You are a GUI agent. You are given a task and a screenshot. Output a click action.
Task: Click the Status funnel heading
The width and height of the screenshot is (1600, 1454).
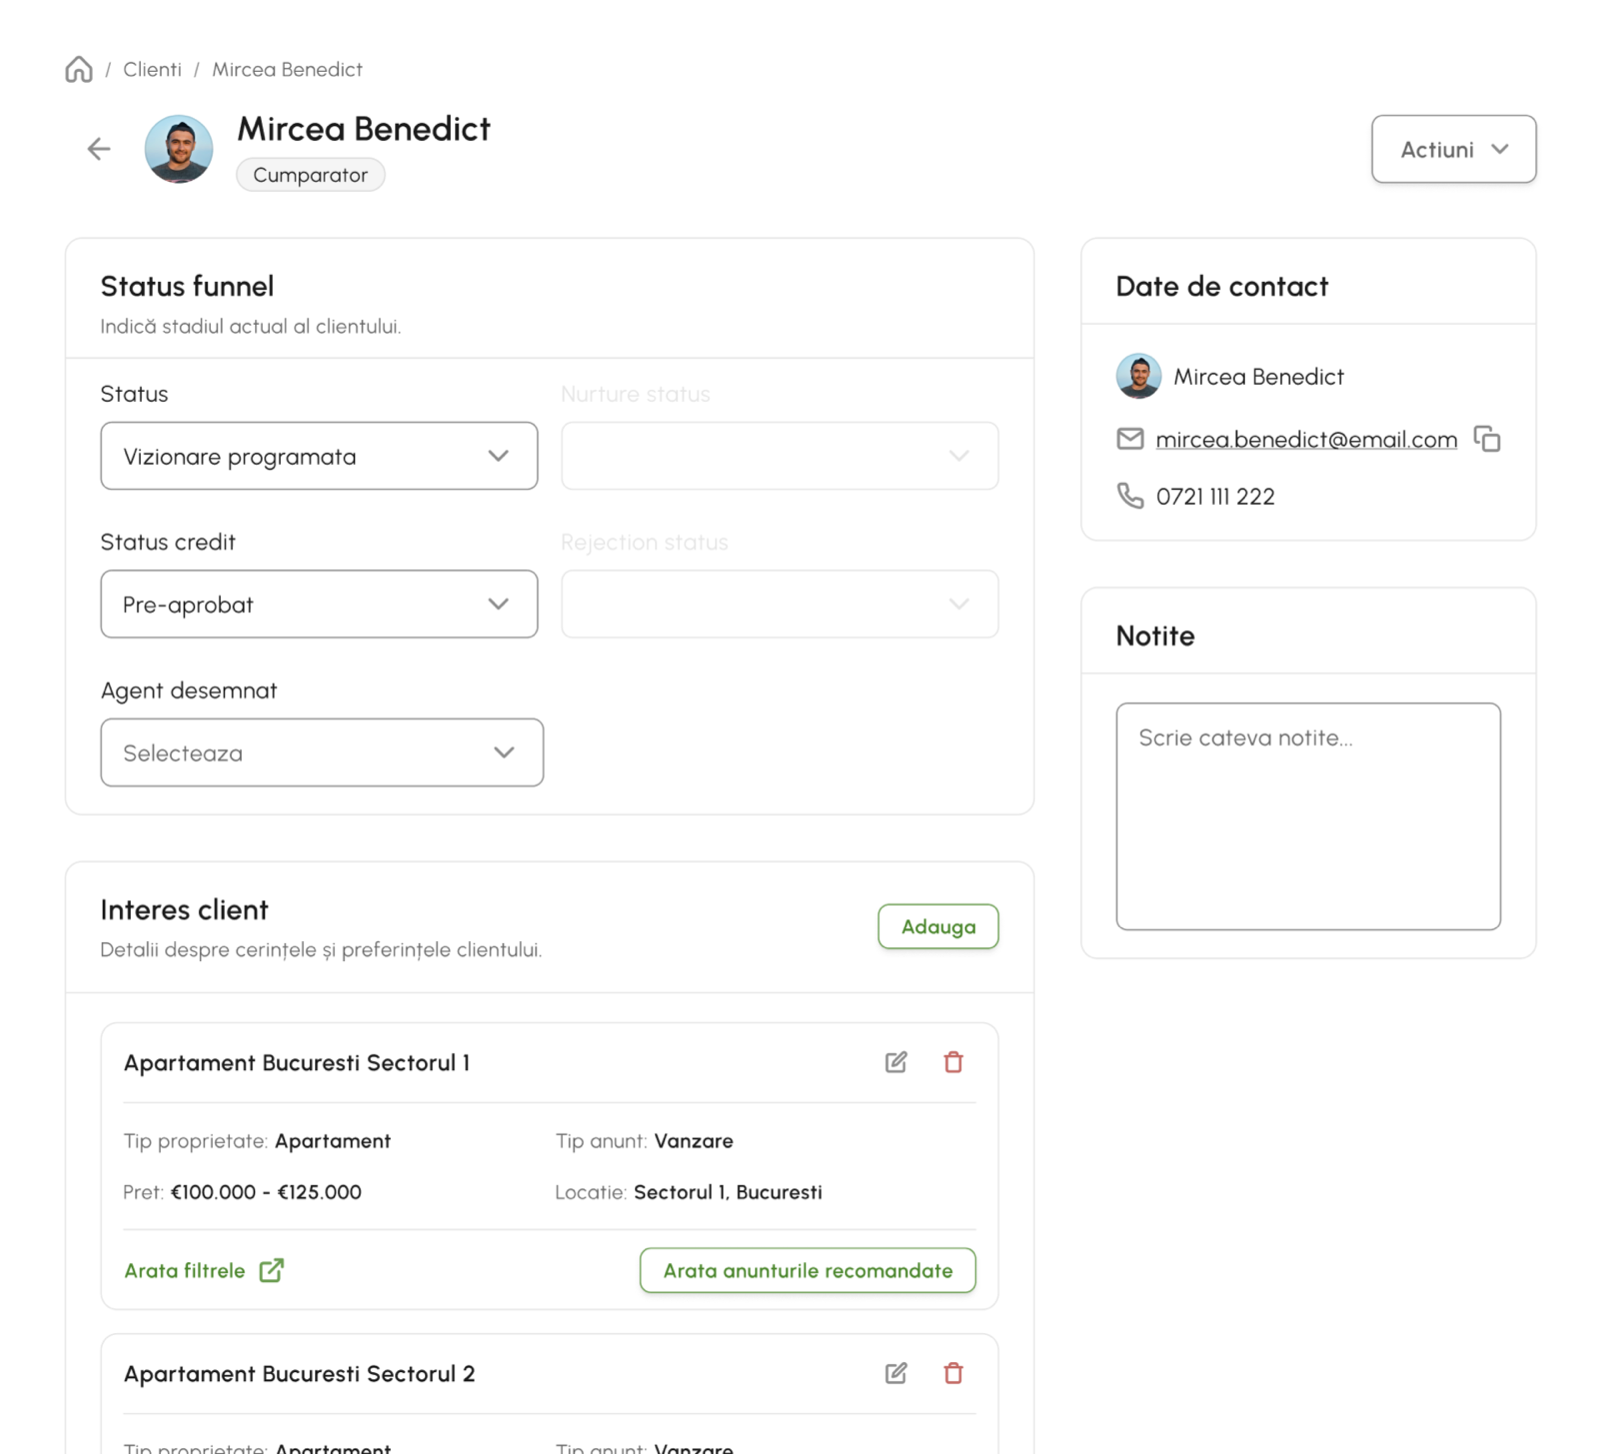click(x=187, y=286)
